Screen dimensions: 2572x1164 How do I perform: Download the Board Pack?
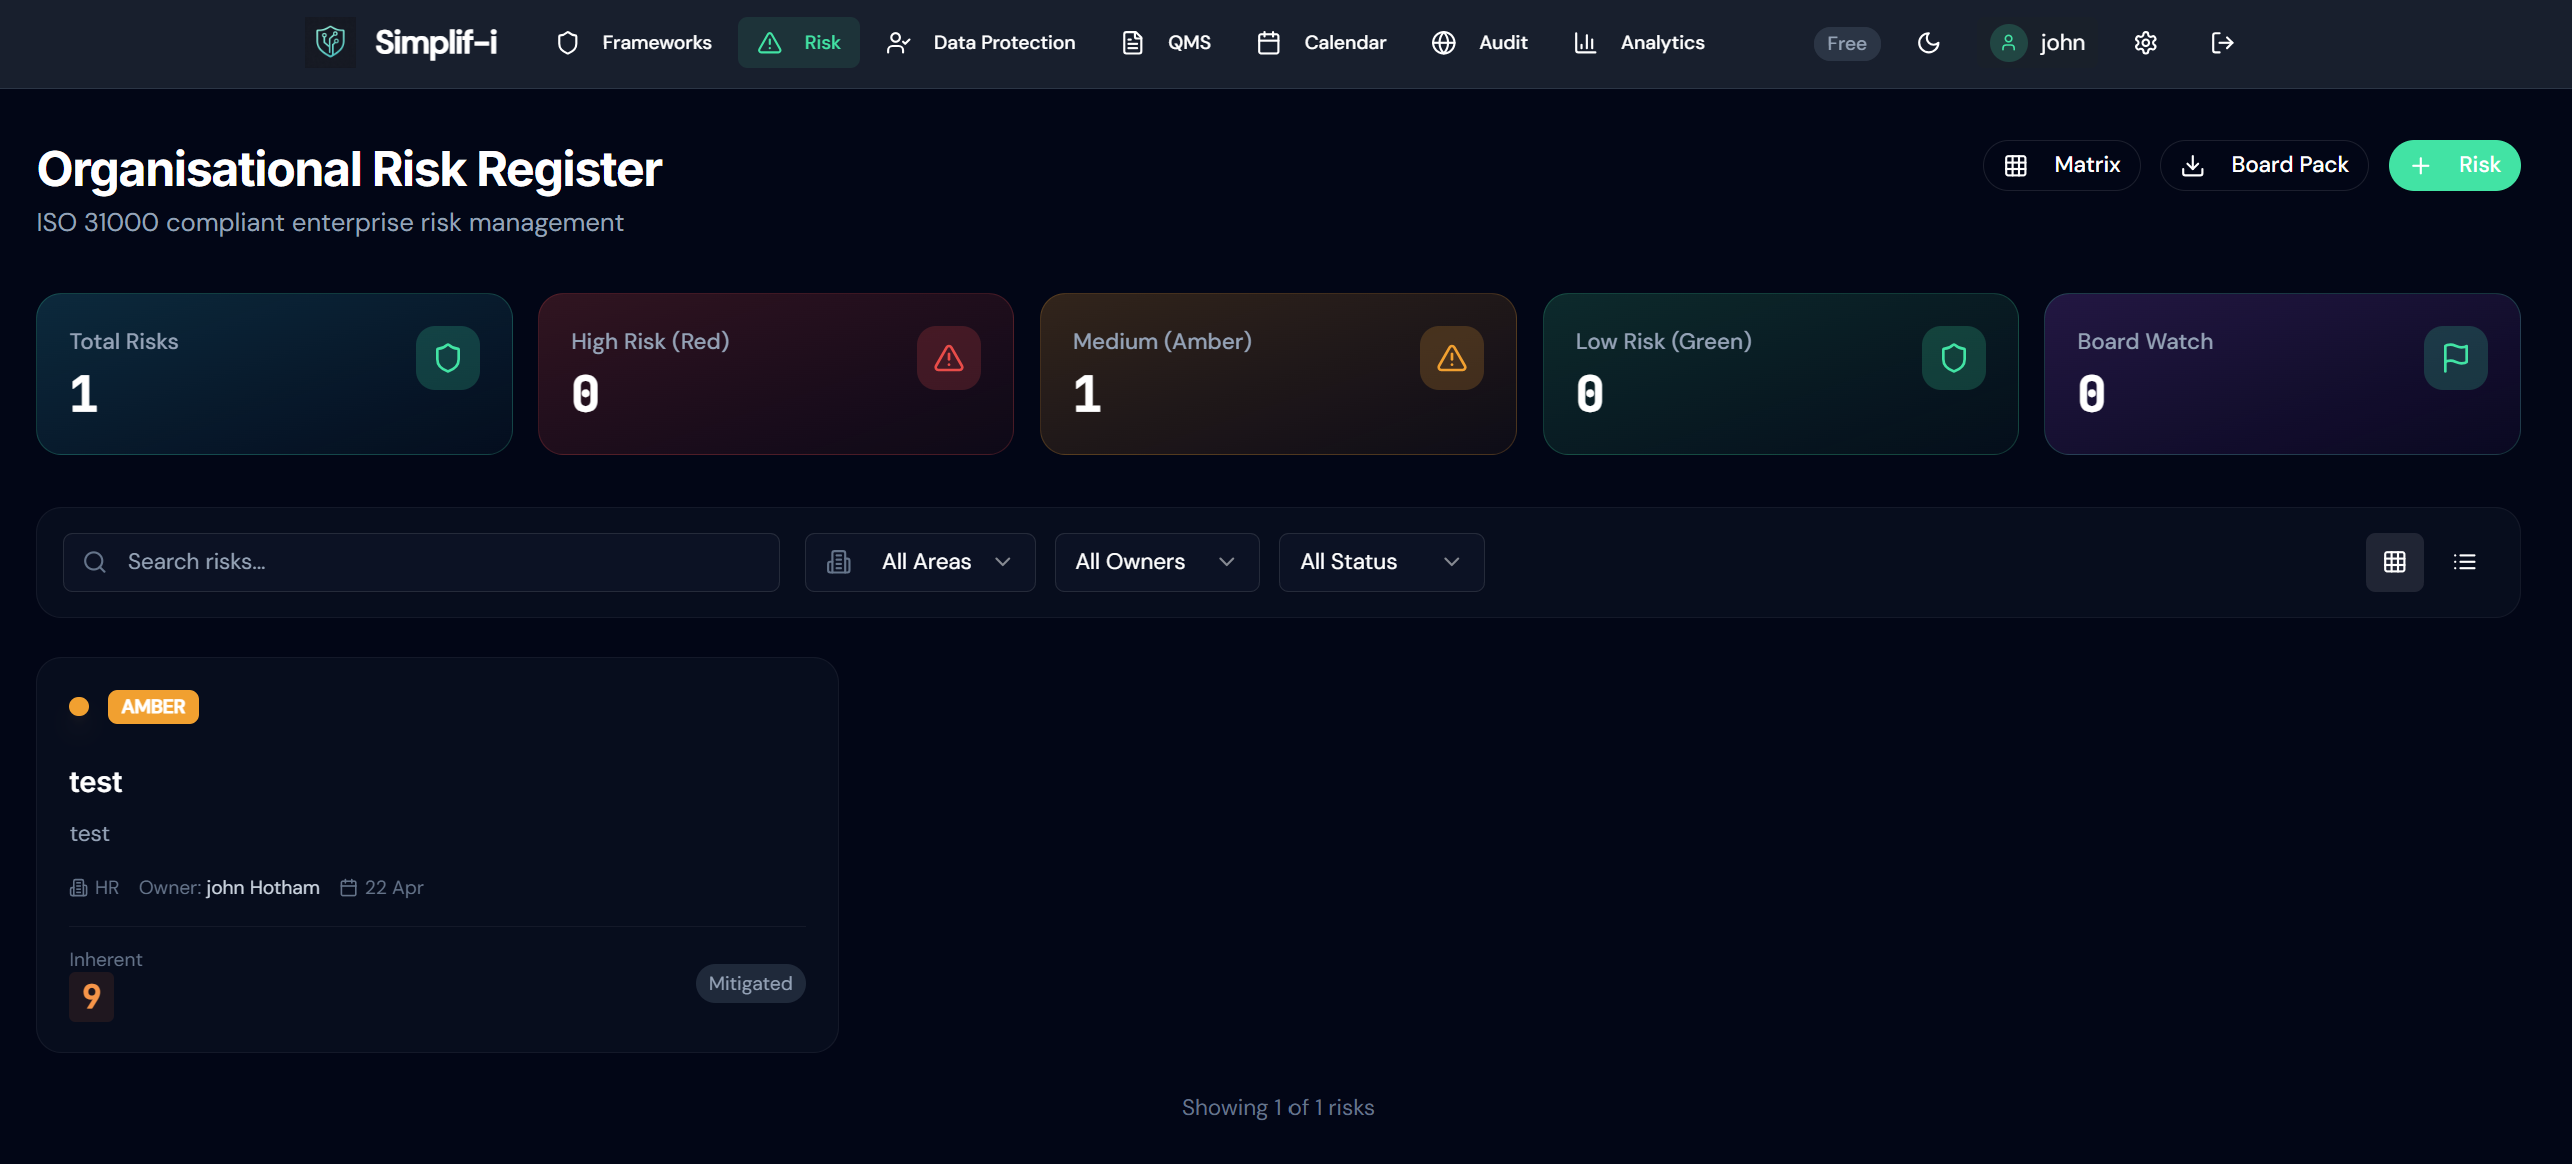(2264, 165)
